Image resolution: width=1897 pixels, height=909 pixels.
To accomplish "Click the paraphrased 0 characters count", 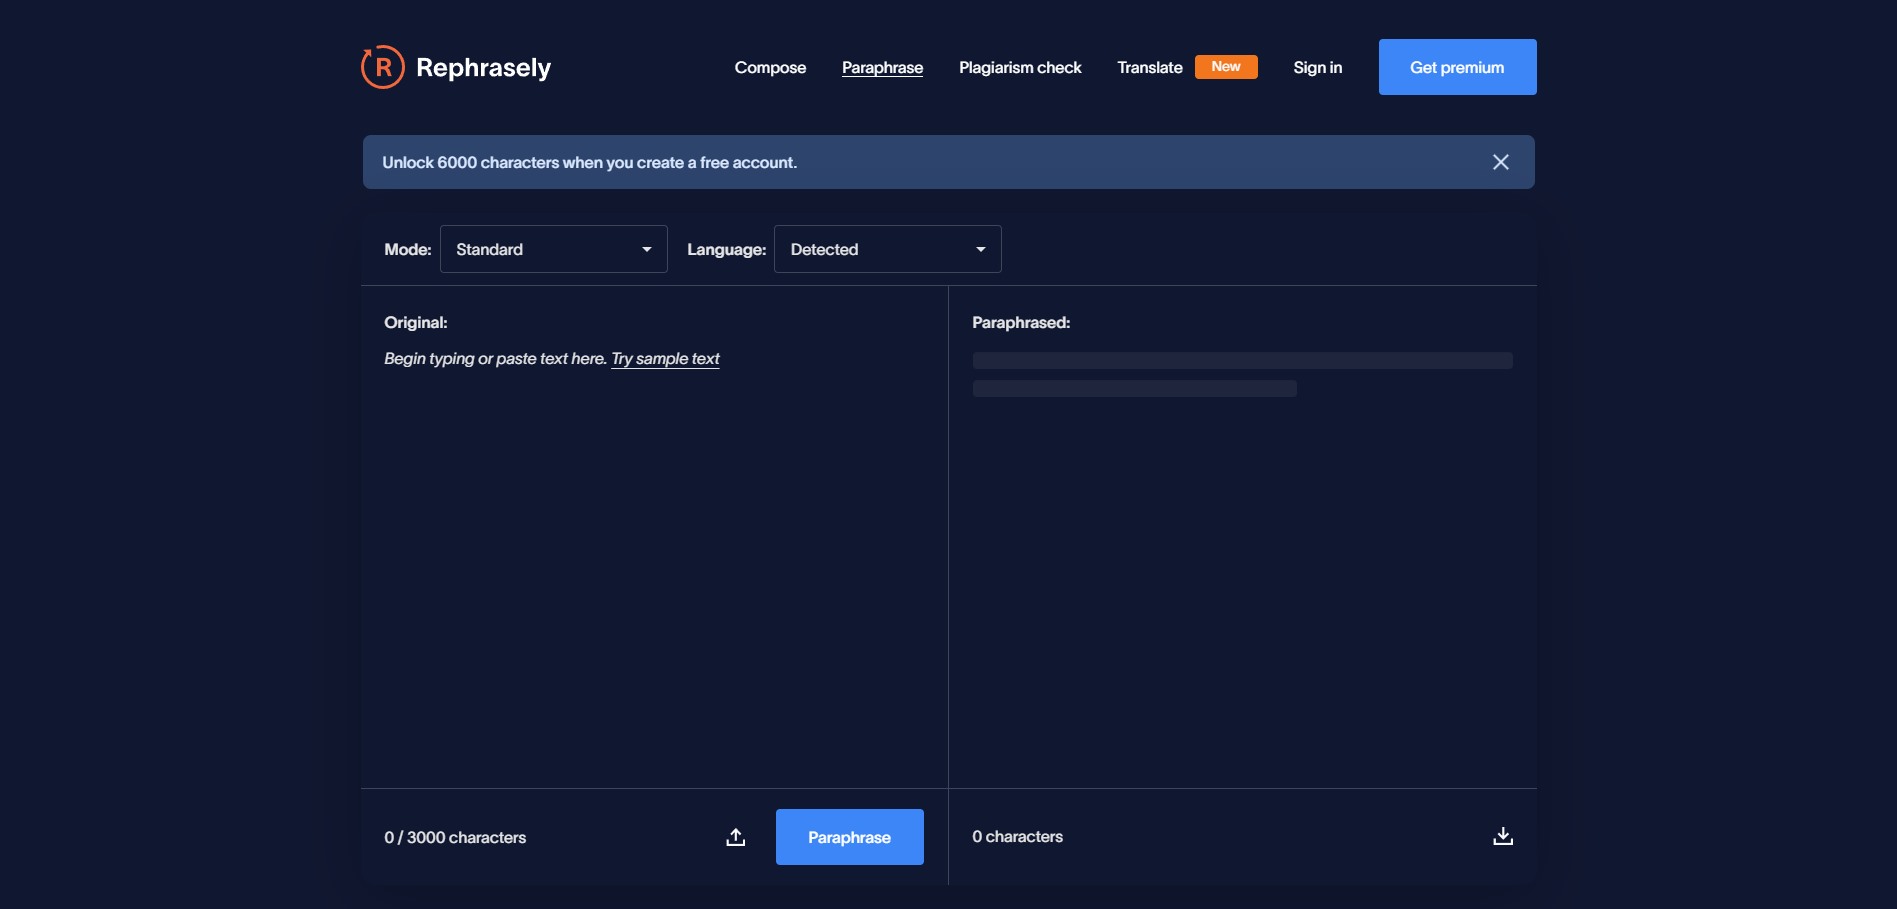I will coord(1017,836).
